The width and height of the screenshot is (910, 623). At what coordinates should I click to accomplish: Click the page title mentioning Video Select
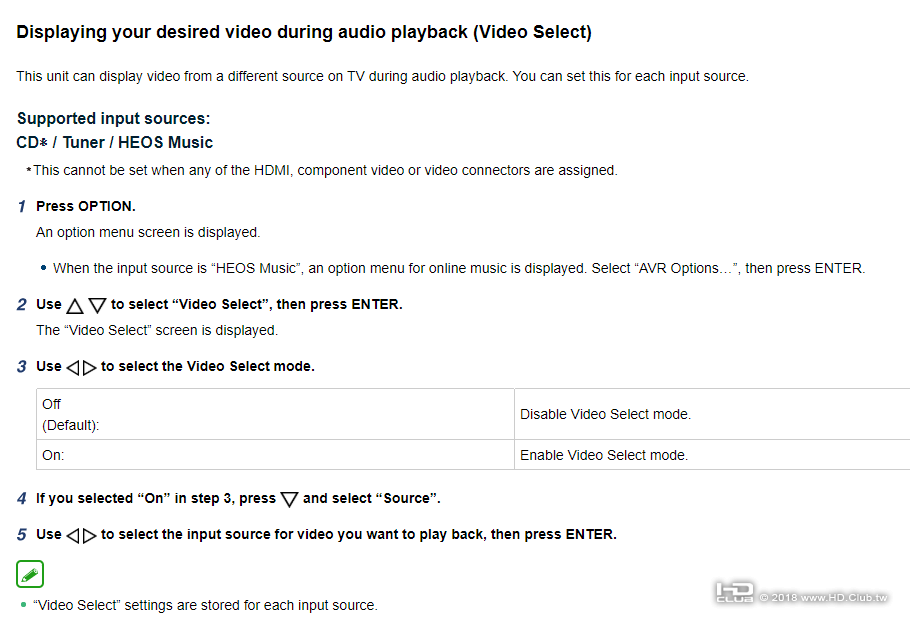tap(304, 33)
